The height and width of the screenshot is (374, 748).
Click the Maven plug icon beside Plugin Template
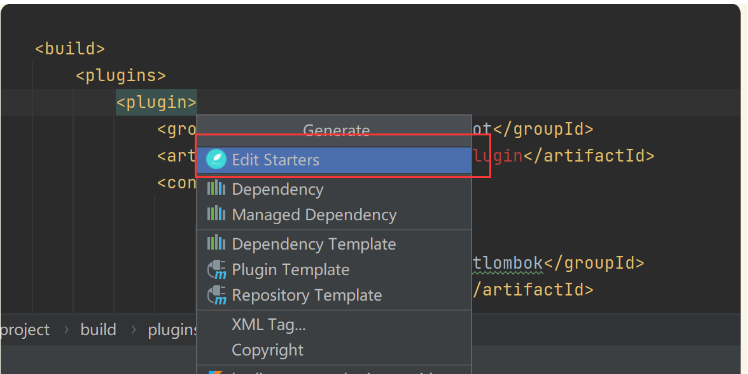point(217,270)
